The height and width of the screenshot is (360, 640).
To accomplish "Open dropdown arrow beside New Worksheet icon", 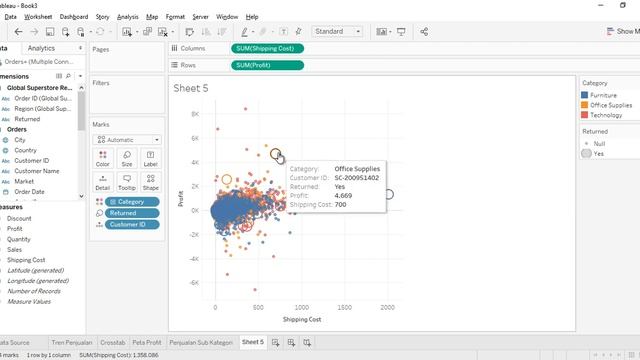I will click(137, 32).
